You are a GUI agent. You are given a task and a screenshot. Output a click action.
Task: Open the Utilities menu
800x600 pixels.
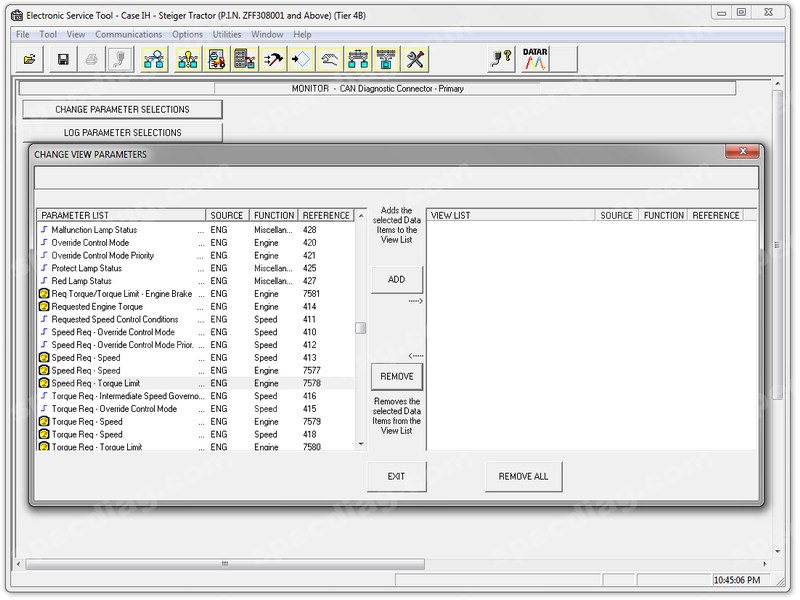(227, 35)
